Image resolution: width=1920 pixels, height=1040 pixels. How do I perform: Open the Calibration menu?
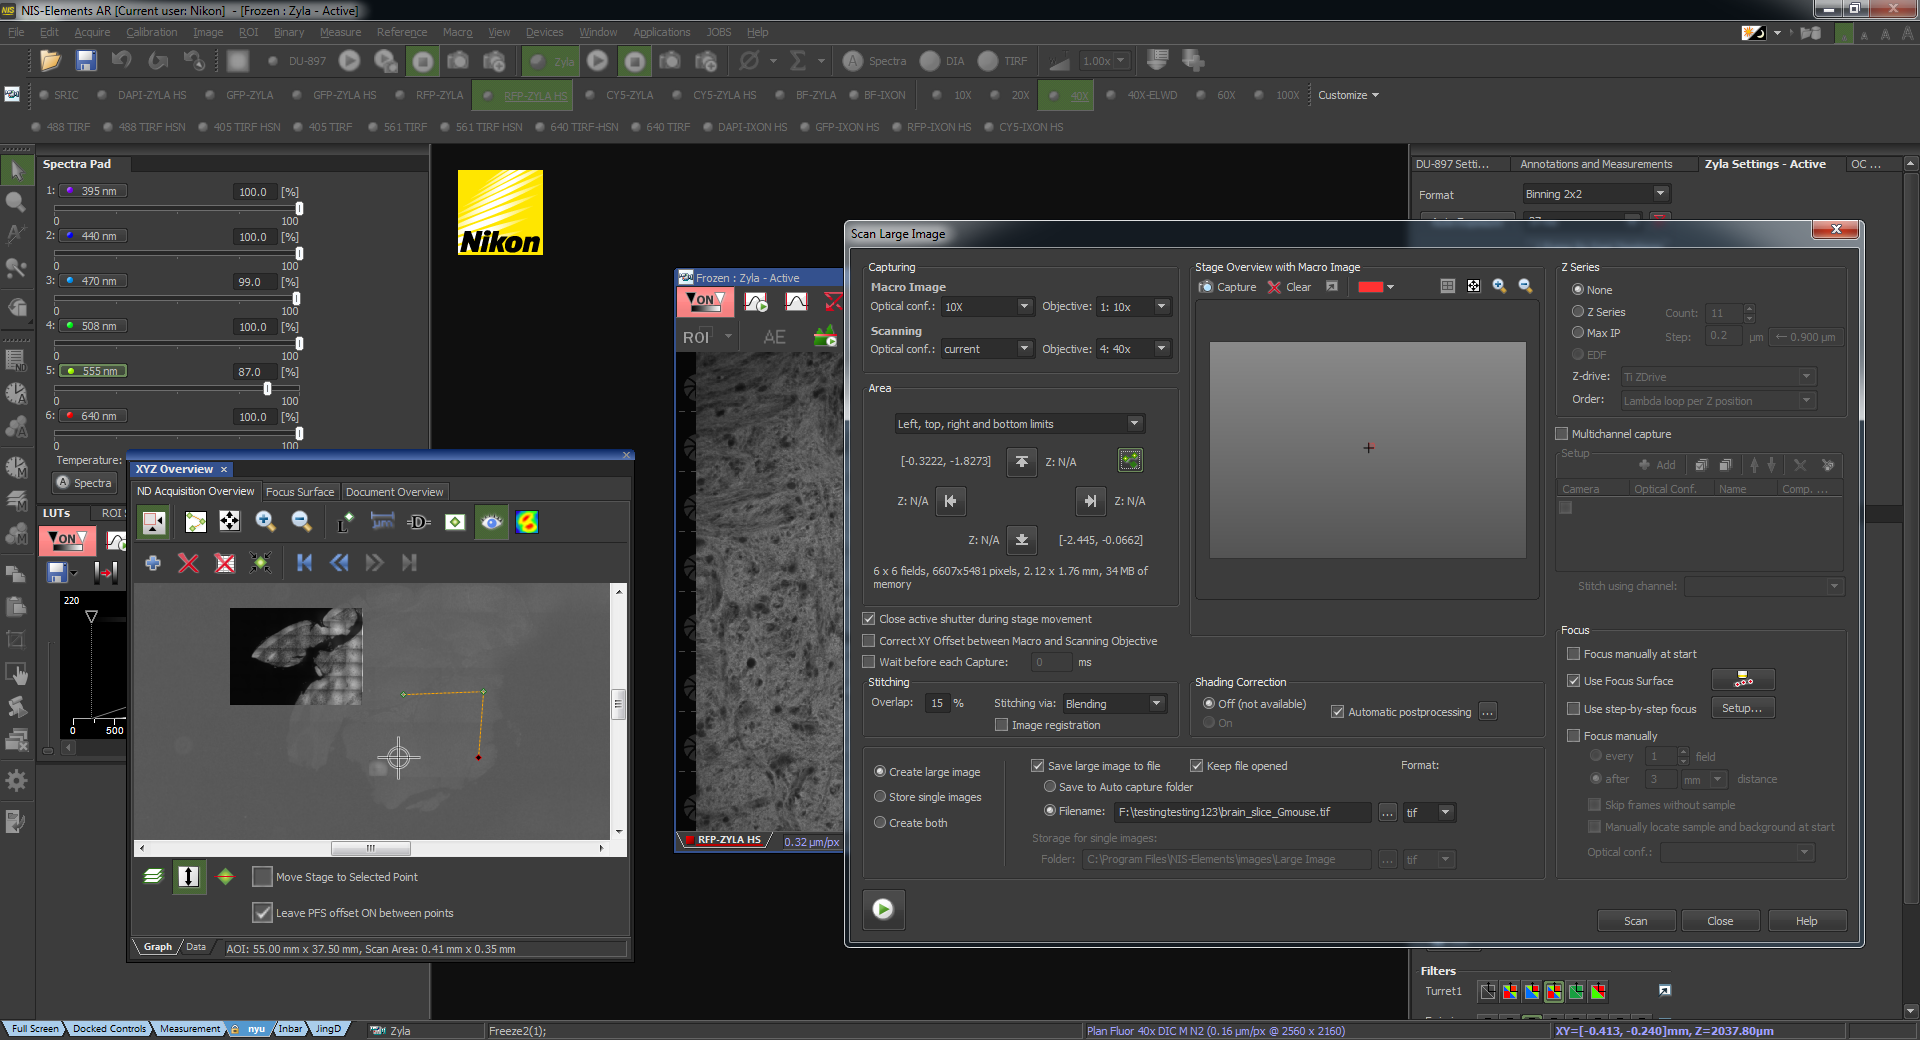click(x=151, y=32)
